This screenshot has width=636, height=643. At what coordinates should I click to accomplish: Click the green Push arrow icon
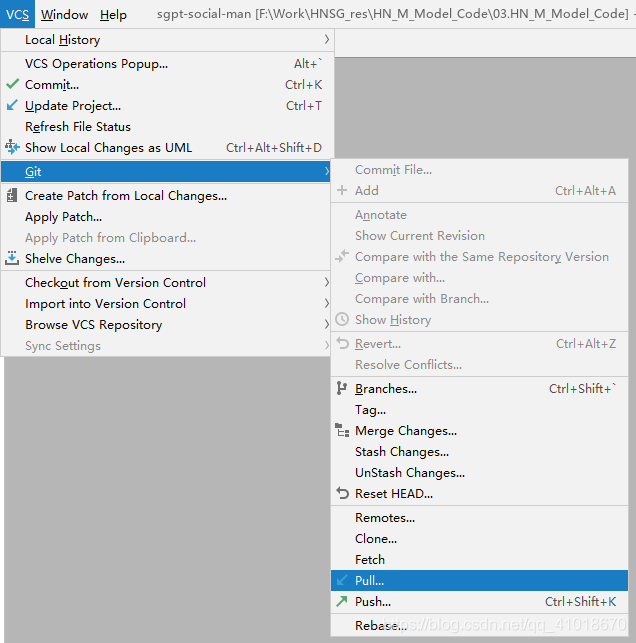[342, 601]
